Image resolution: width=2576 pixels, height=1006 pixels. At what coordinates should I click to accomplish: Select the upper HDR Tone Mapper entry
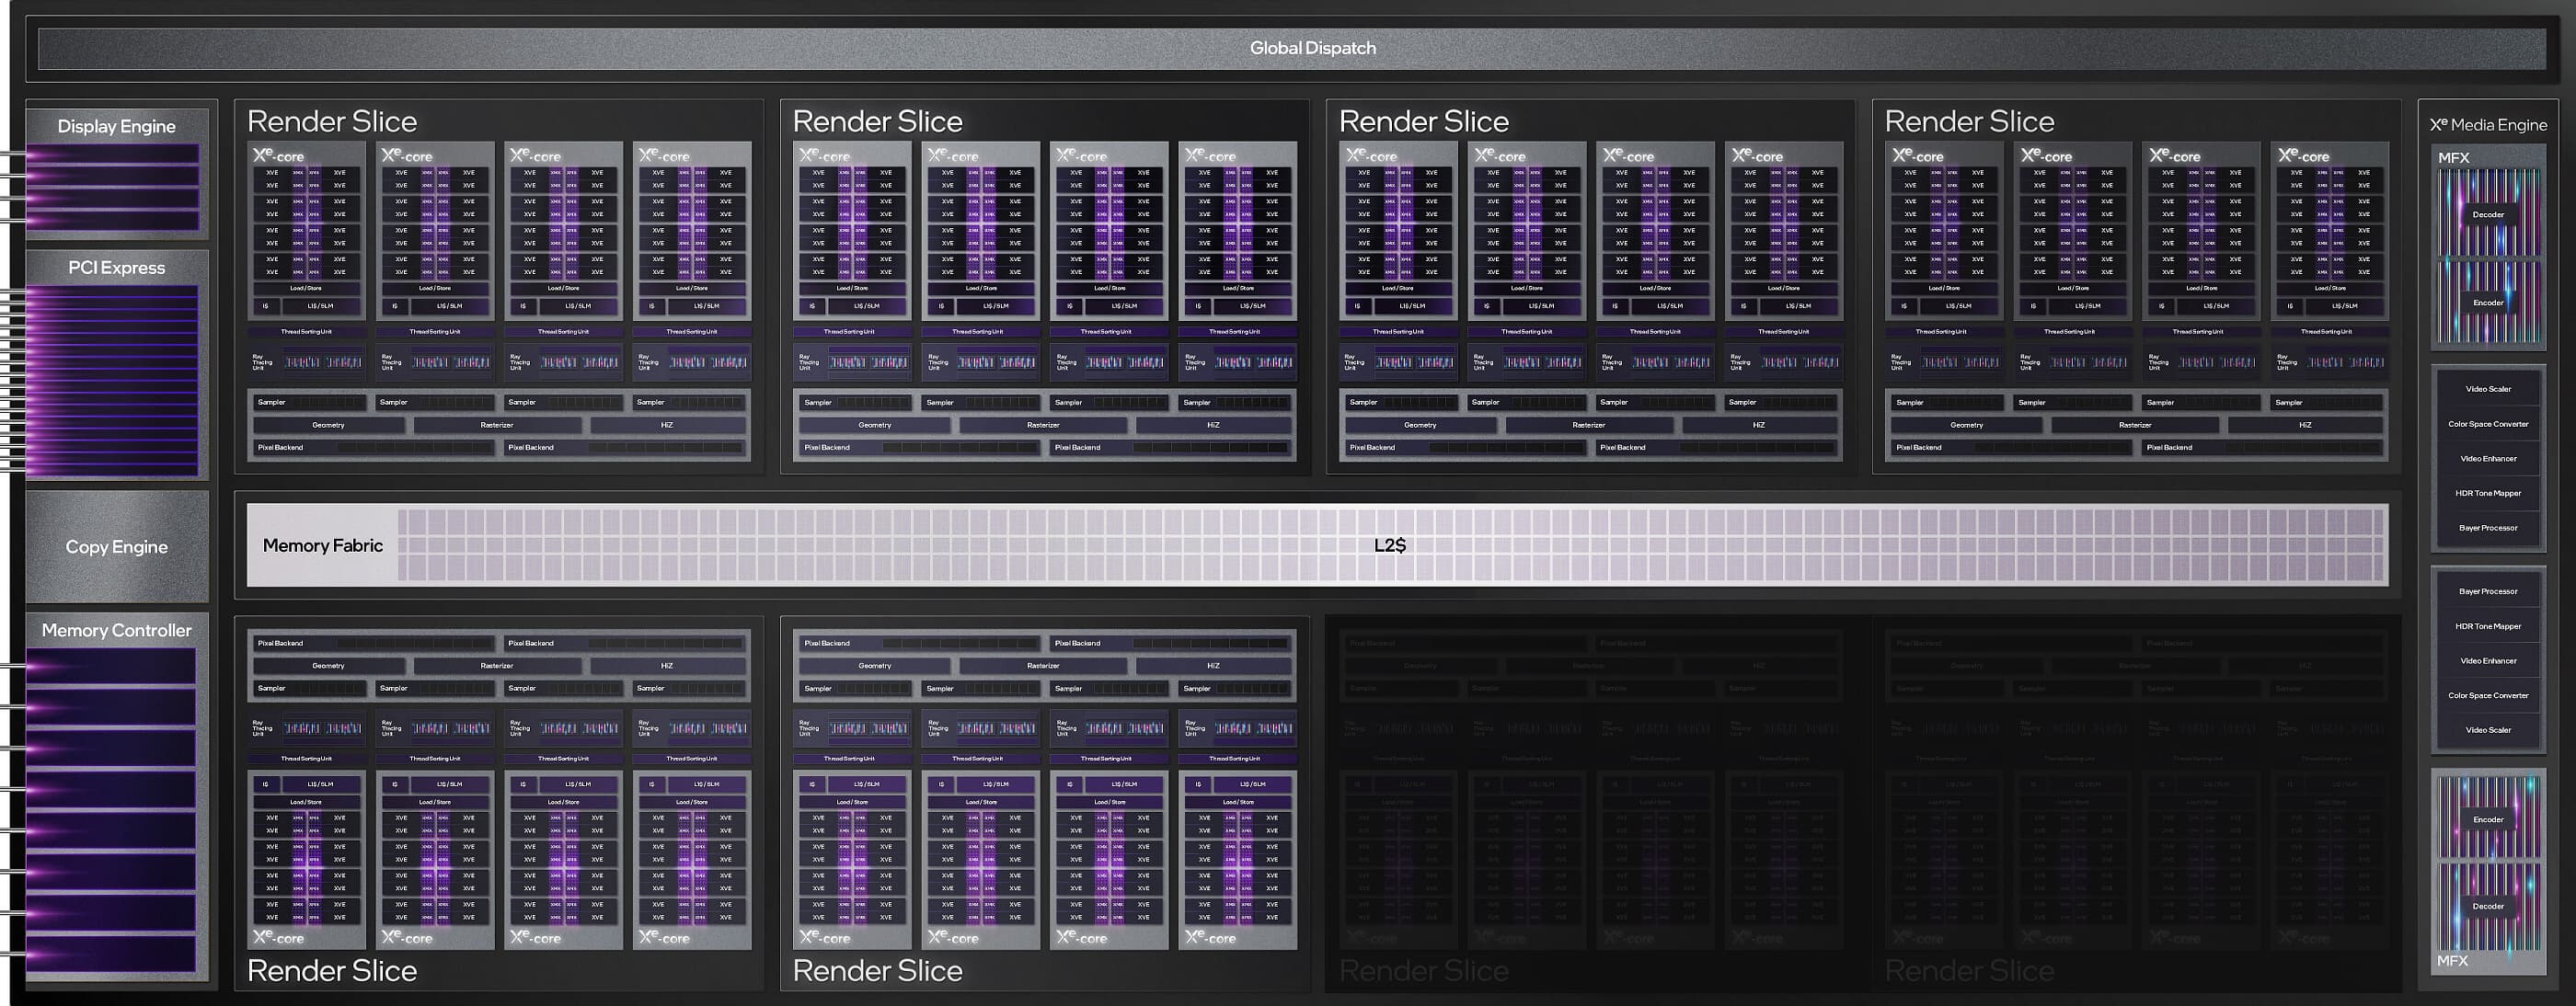pos(2488,493)
